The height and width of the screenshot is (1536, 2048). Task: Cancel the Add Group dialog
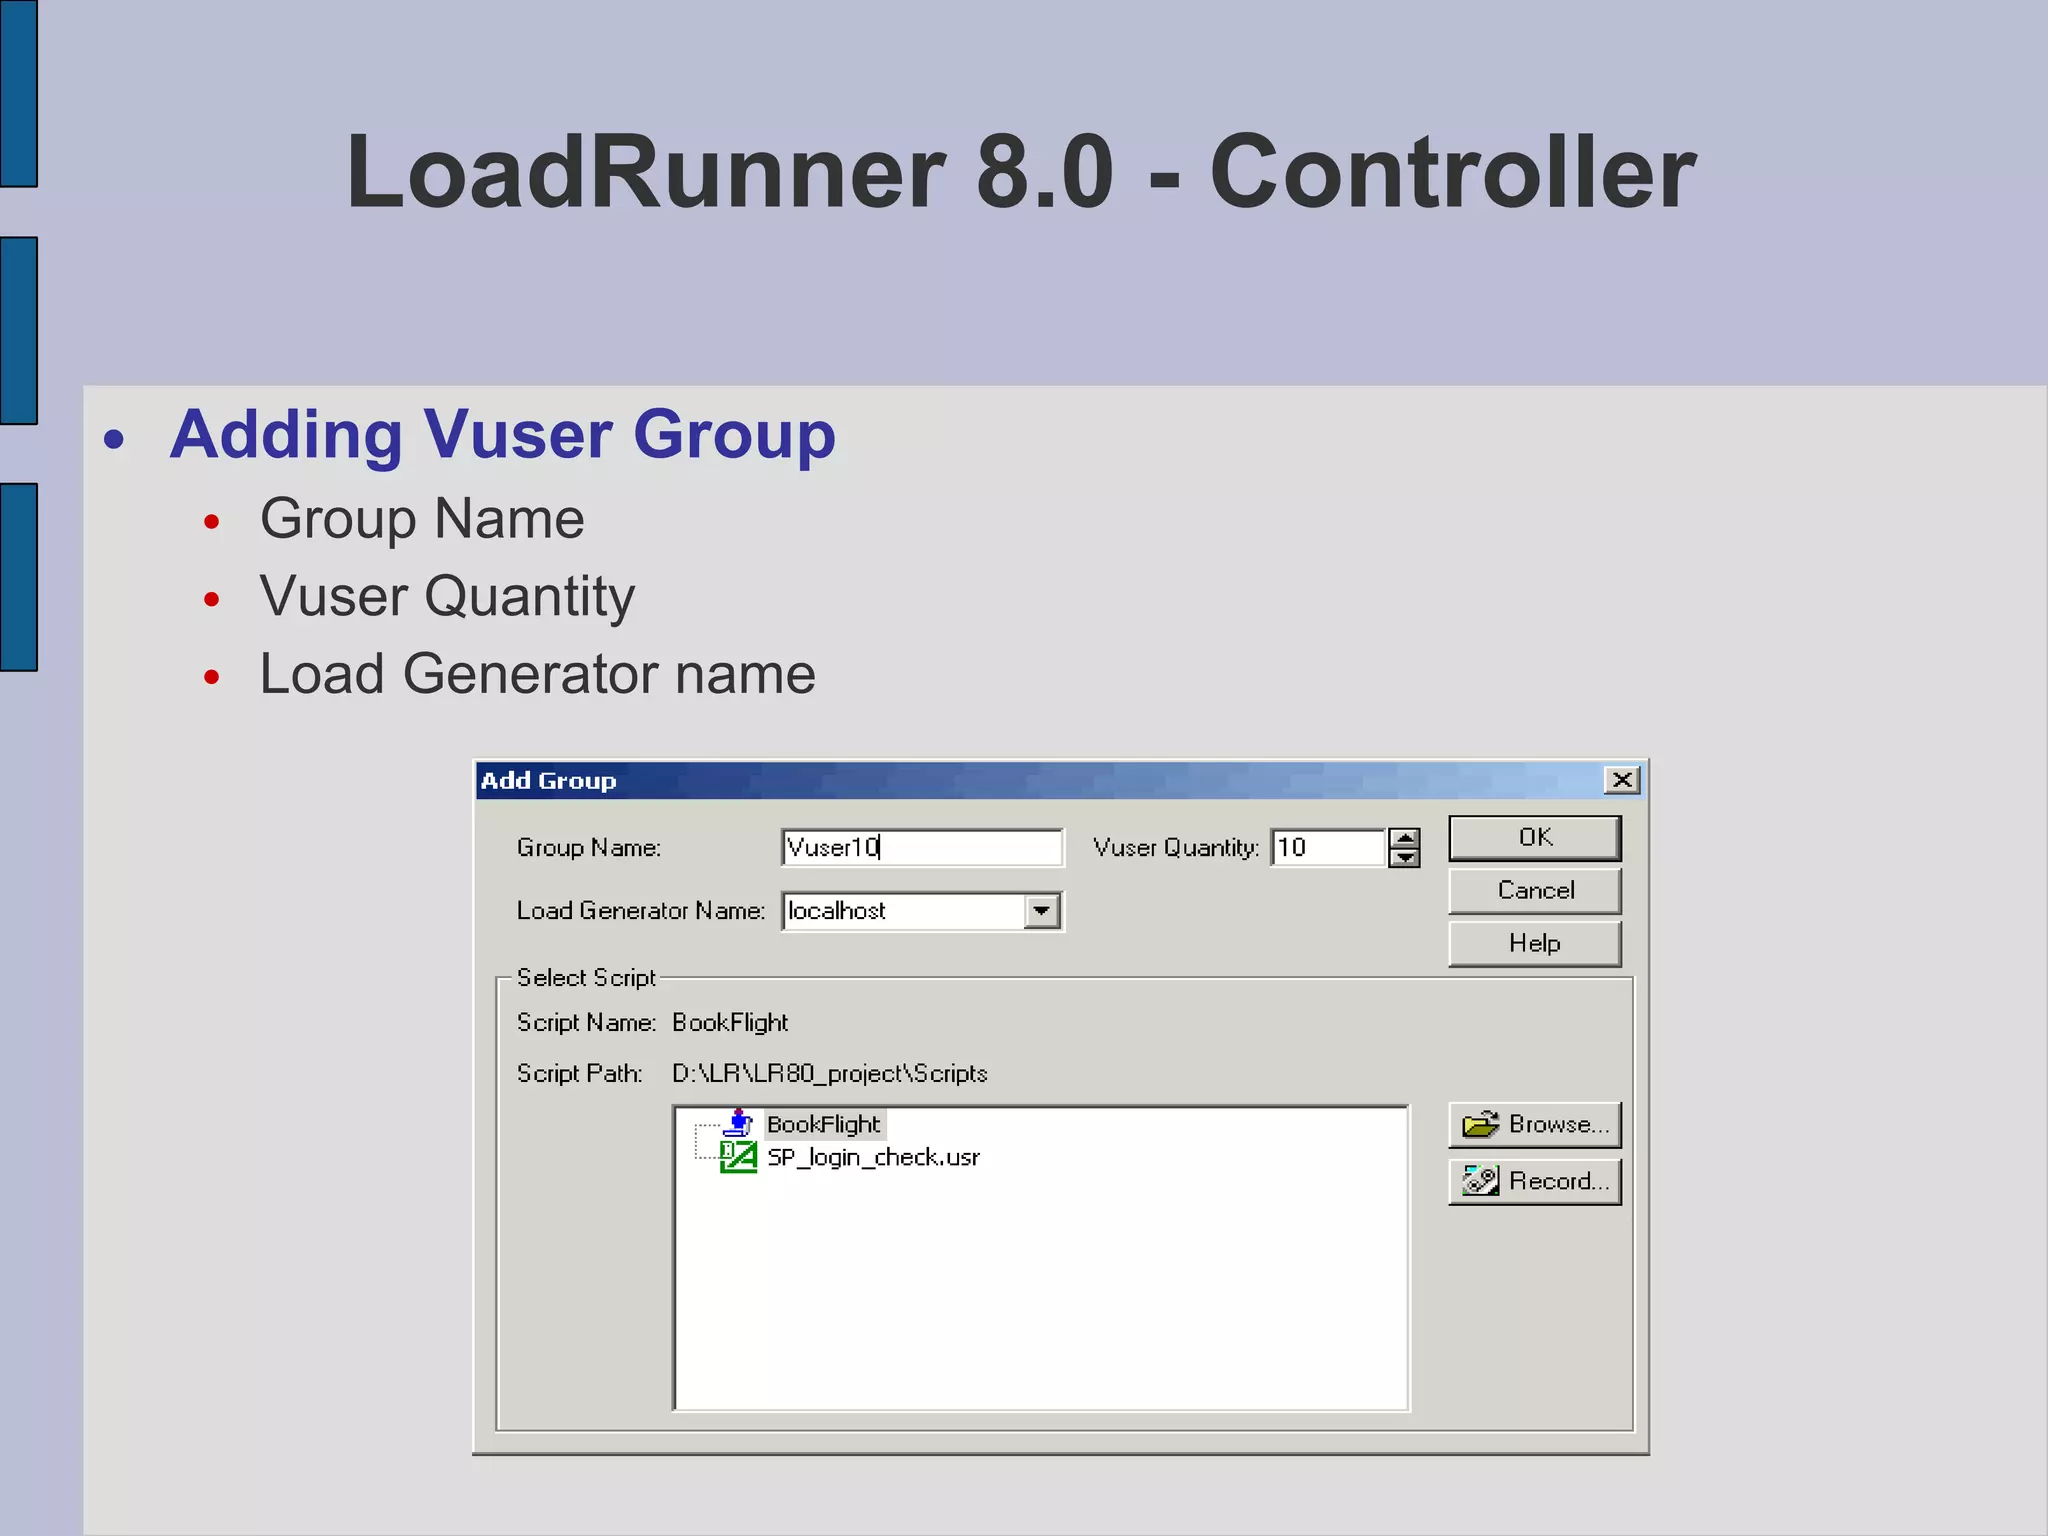point(1534,890)
